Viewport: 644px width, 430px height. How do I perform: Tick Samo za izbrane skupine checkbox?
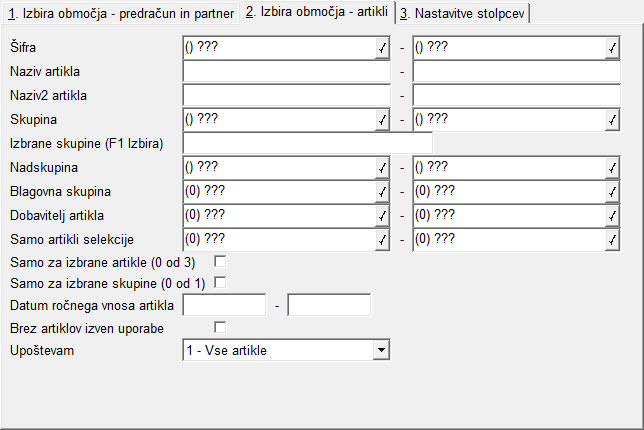coord(220,283)
